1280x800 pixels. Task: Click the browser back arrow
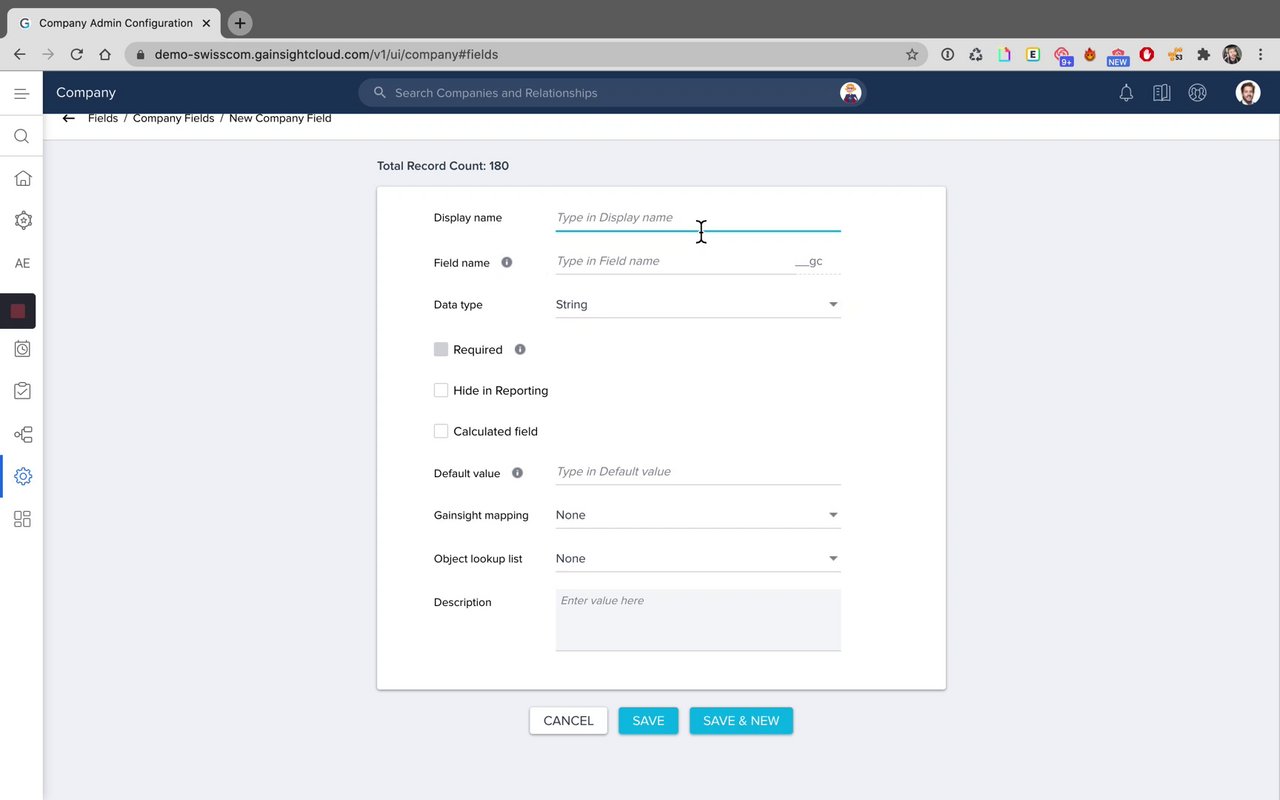tap(19, 55)
